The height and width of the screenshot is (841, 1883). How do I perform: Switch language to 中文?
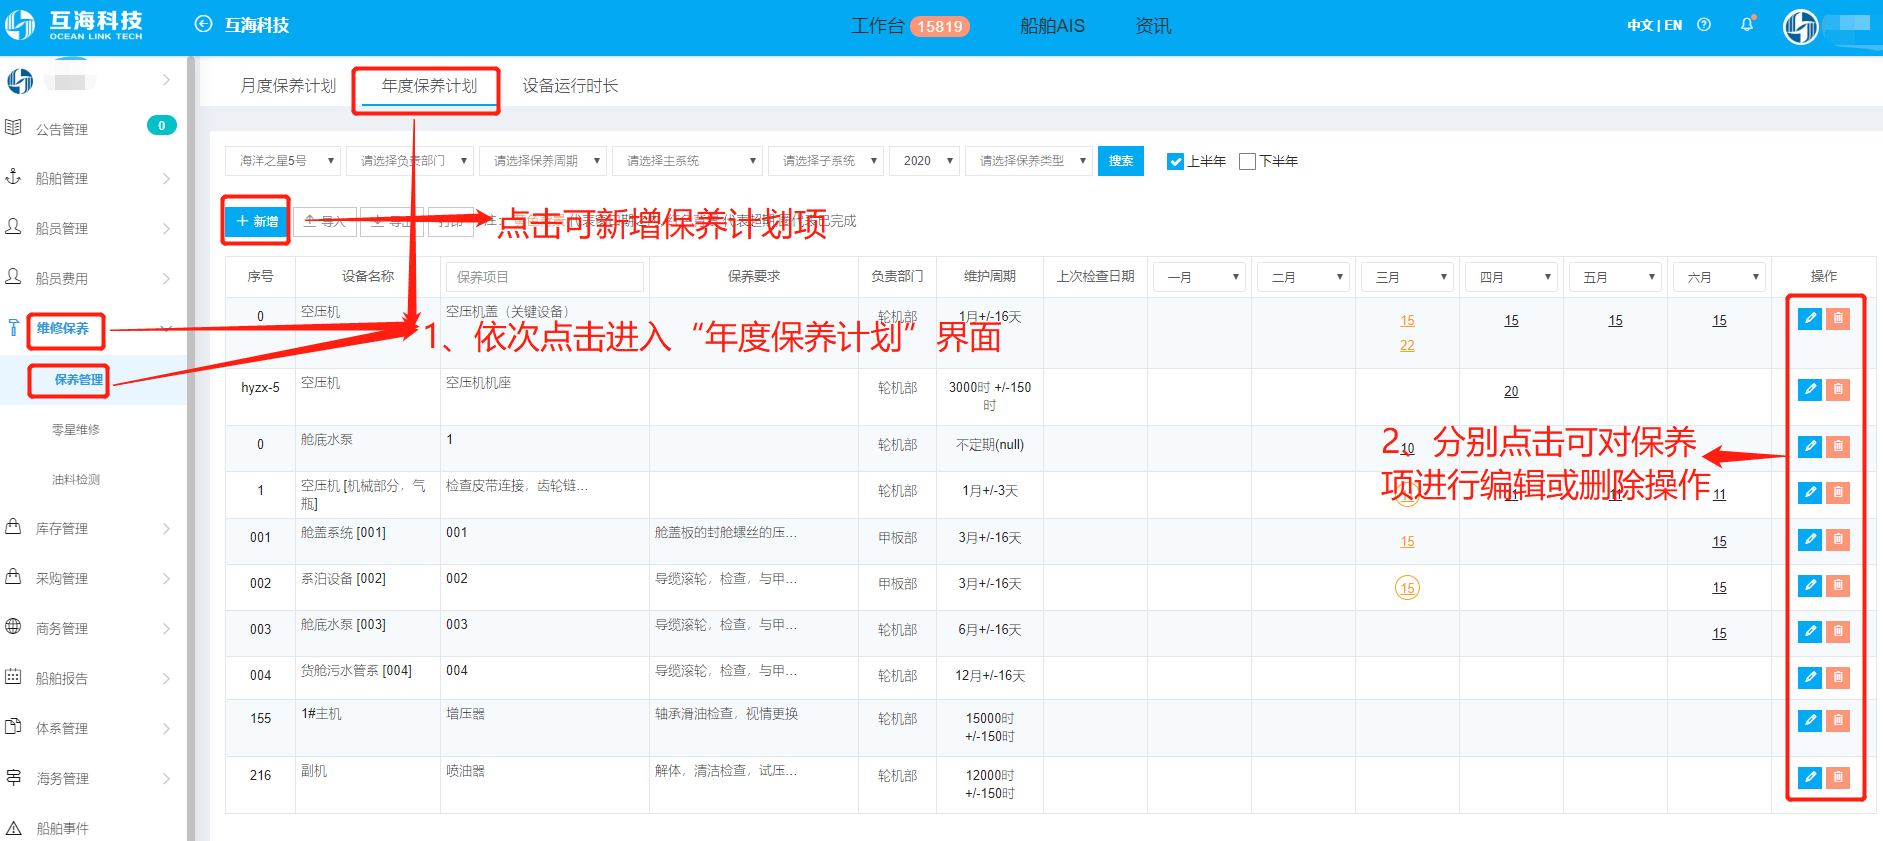[1639, 25]
